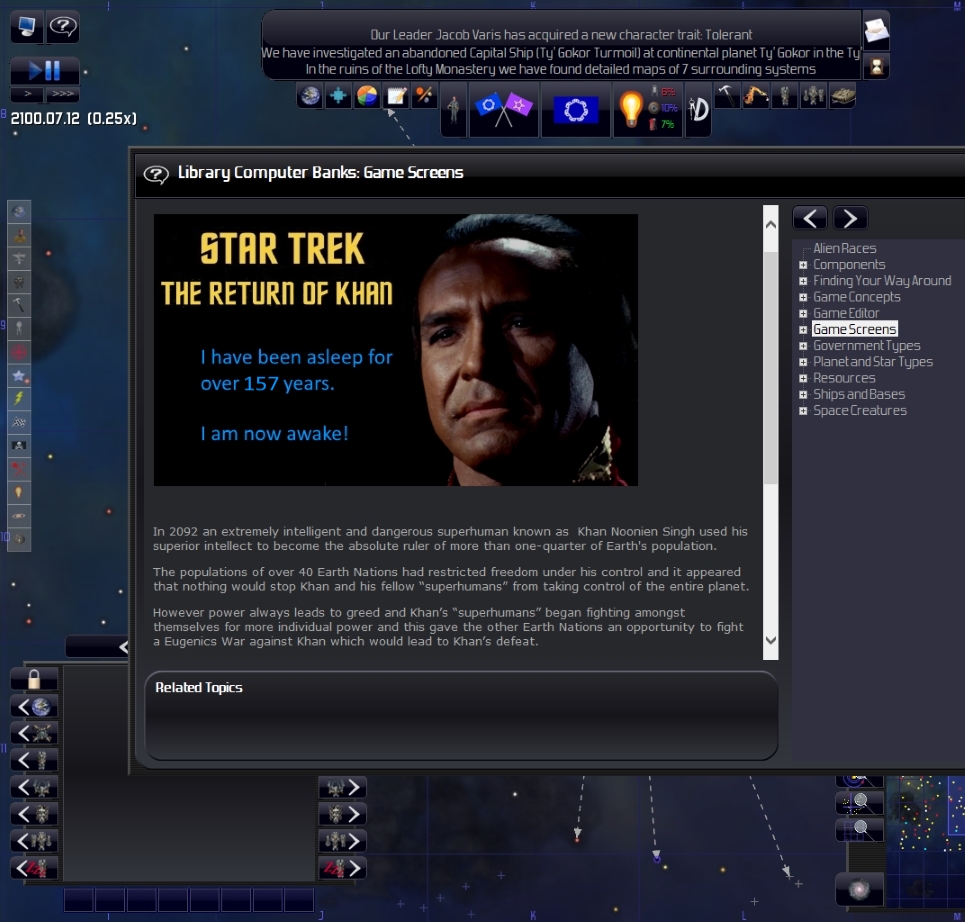
Task: Open colonies globe icon in left sidebar
Action: click(x=19, y=212)
